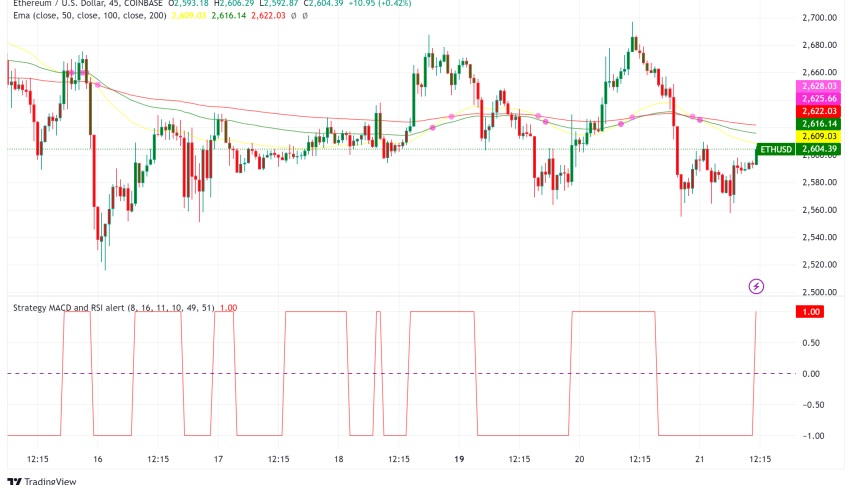The image size is (852, 485).
Task: Click the Strategy MACD and RSI alert label
Action: (114, 308)
